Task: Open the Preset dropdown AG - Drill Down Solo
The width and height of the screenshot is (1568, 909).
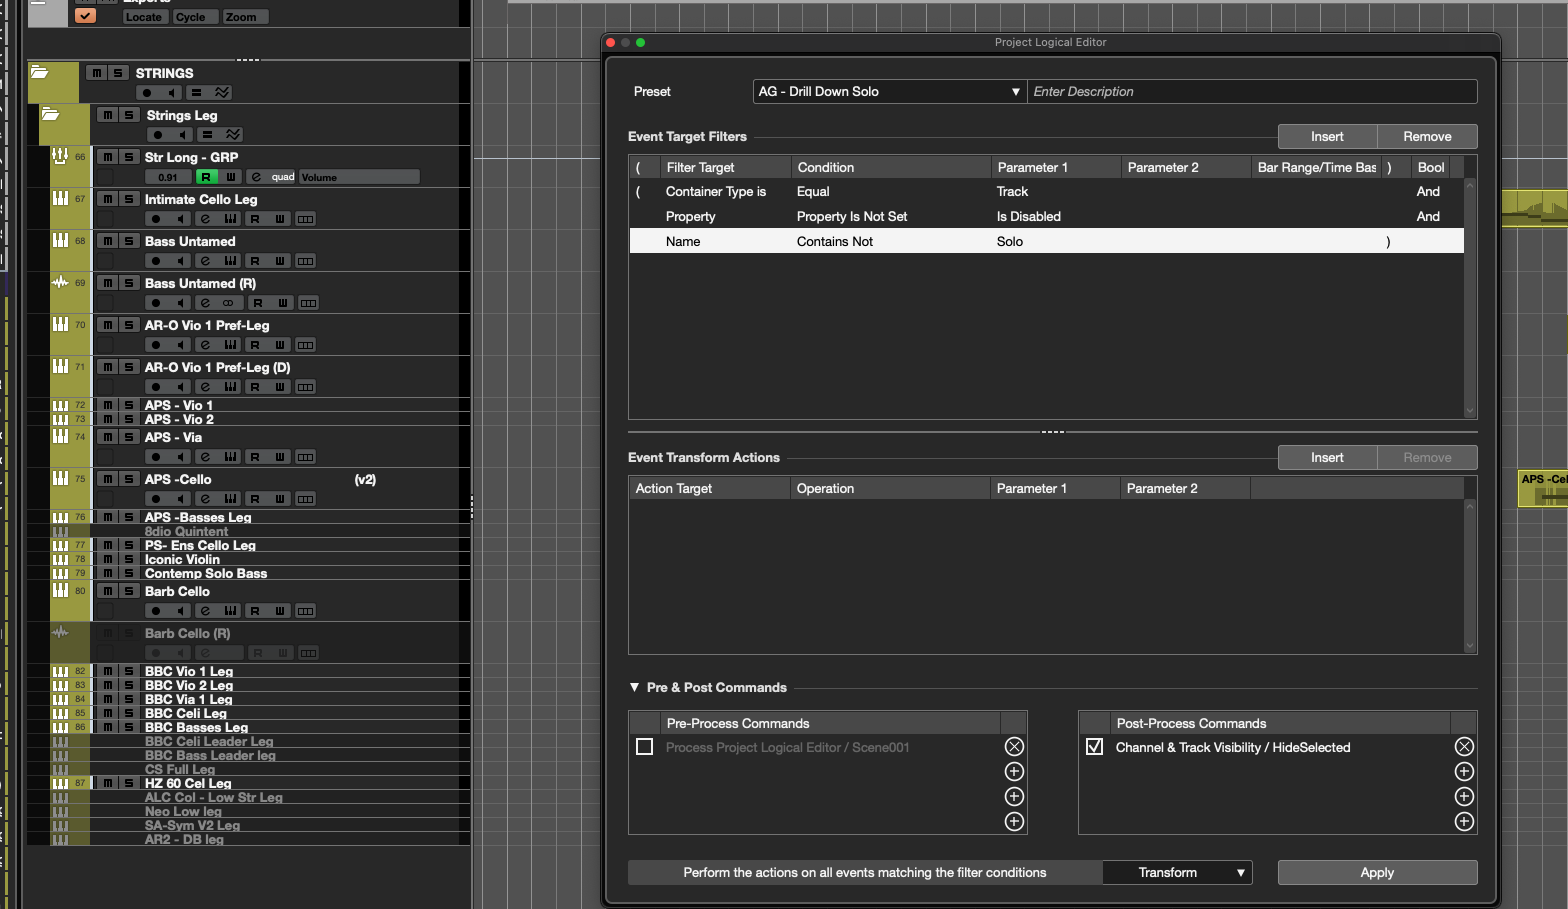Action: [x=889, y=91]
